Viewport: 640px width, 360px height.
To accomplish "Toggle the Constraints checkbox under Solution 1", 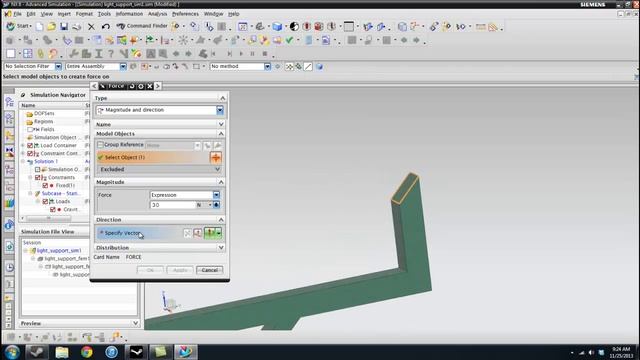I will [x=38, y=178].
